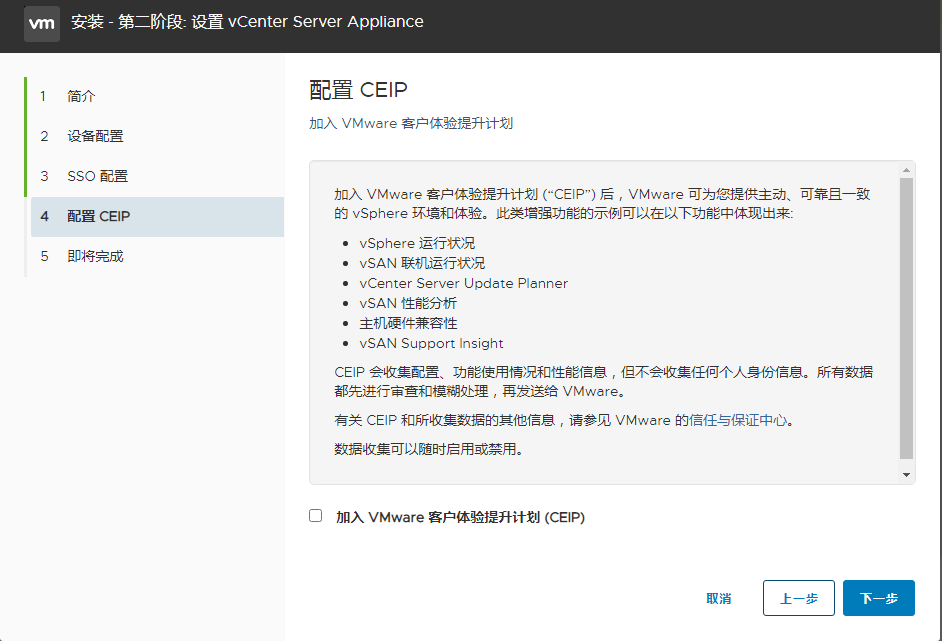This screenshot has height=641, width=942.
Task: Jump to step 5 即将完成
Action: (x=157, y=257)
